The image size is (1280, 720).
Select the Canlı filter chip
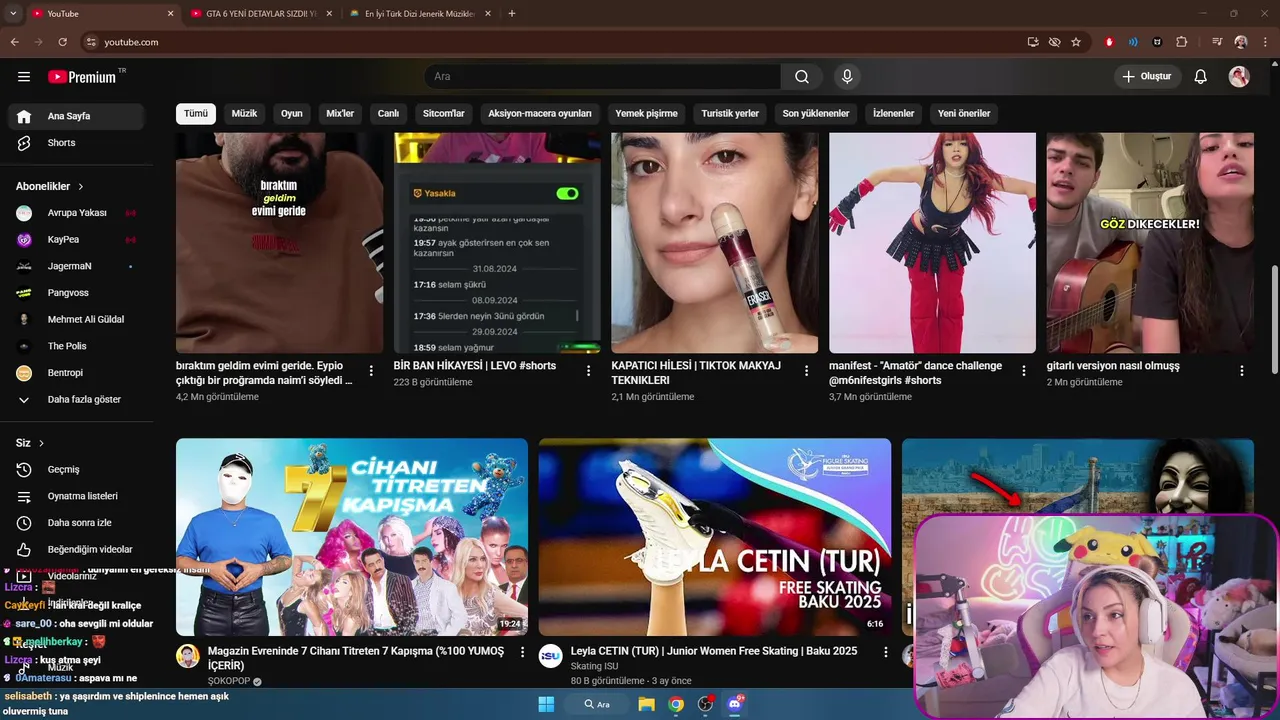[x=388, y=114]
